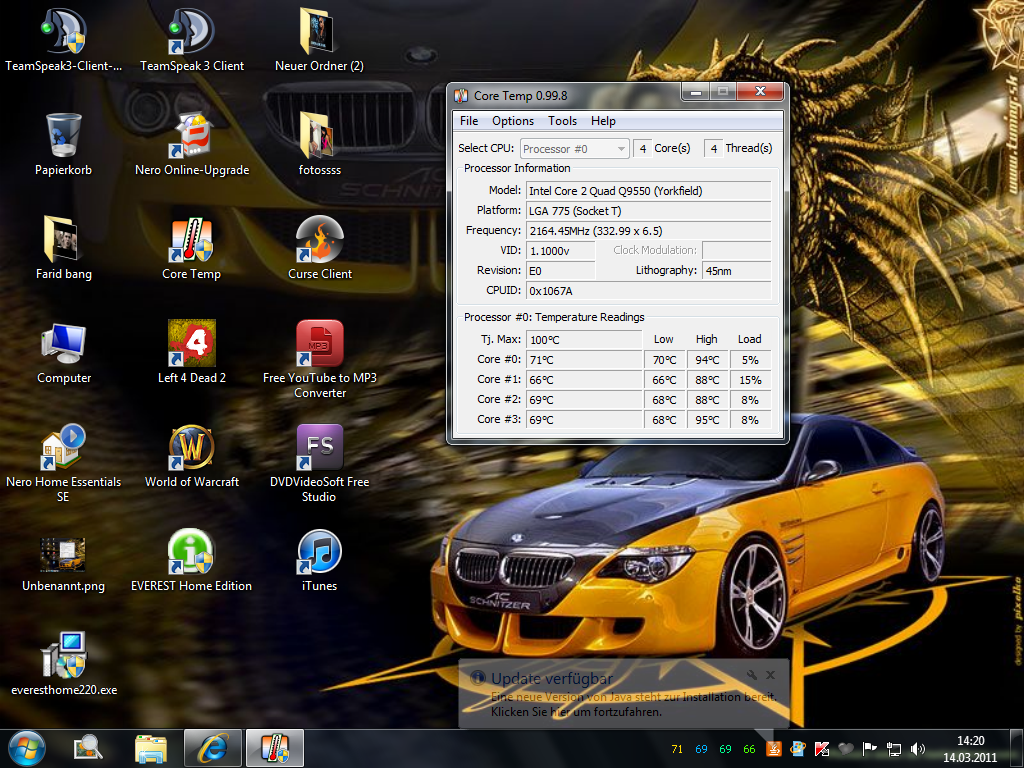This screenshot has width=1024, height=768.
Task: Open notification options wrench icon
Action: tap(752, 675)
